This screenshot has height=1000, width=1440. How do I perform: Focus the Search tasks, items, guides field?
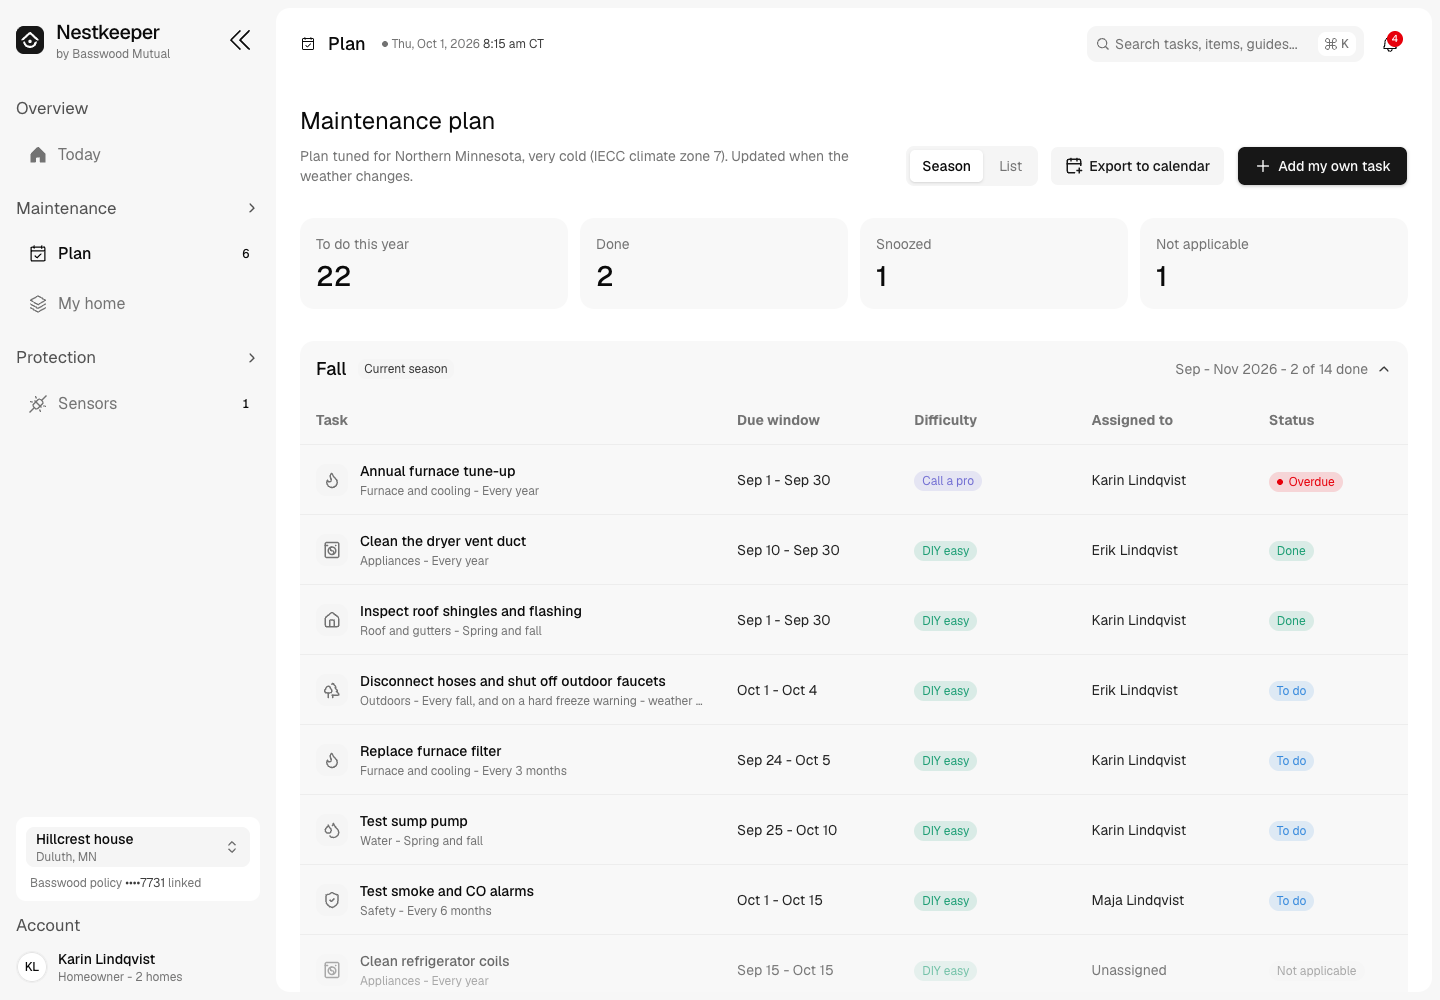[1225, 44]
